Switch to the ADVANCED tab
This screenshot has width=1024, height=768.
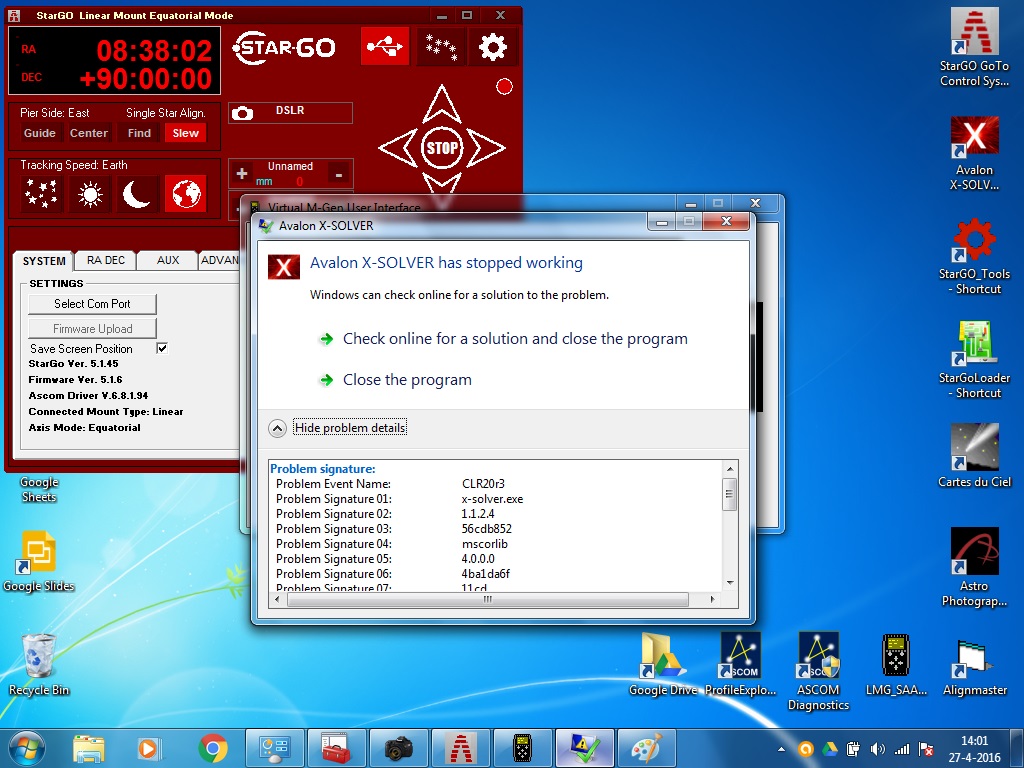click(219, 260)
